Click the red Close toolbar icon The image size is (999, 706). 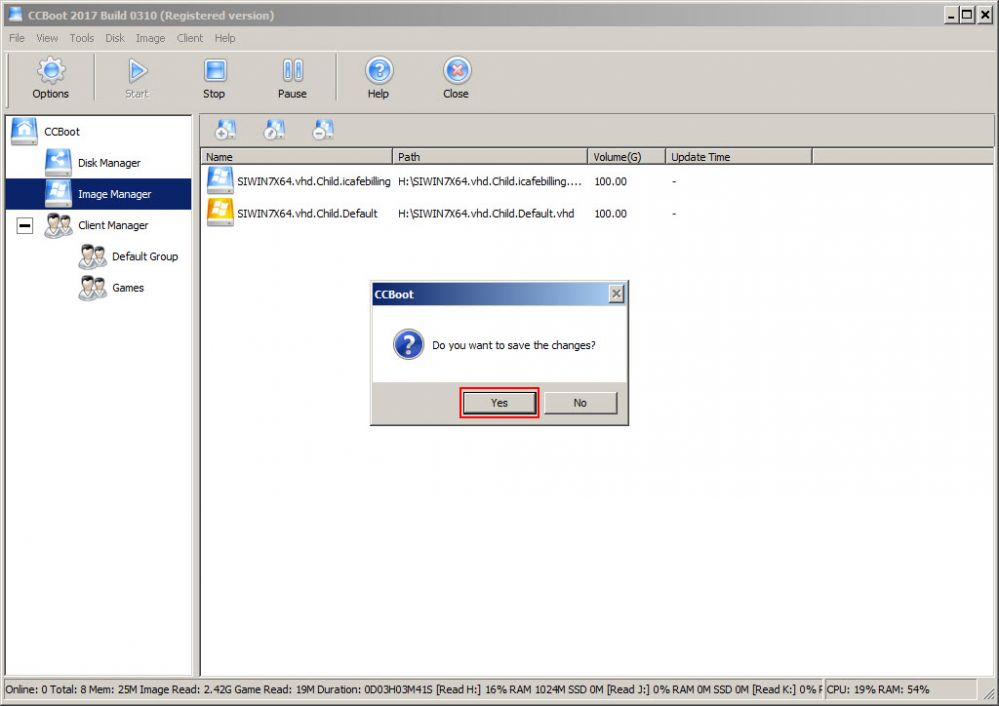pyautogui.click(x=457, y=71)
